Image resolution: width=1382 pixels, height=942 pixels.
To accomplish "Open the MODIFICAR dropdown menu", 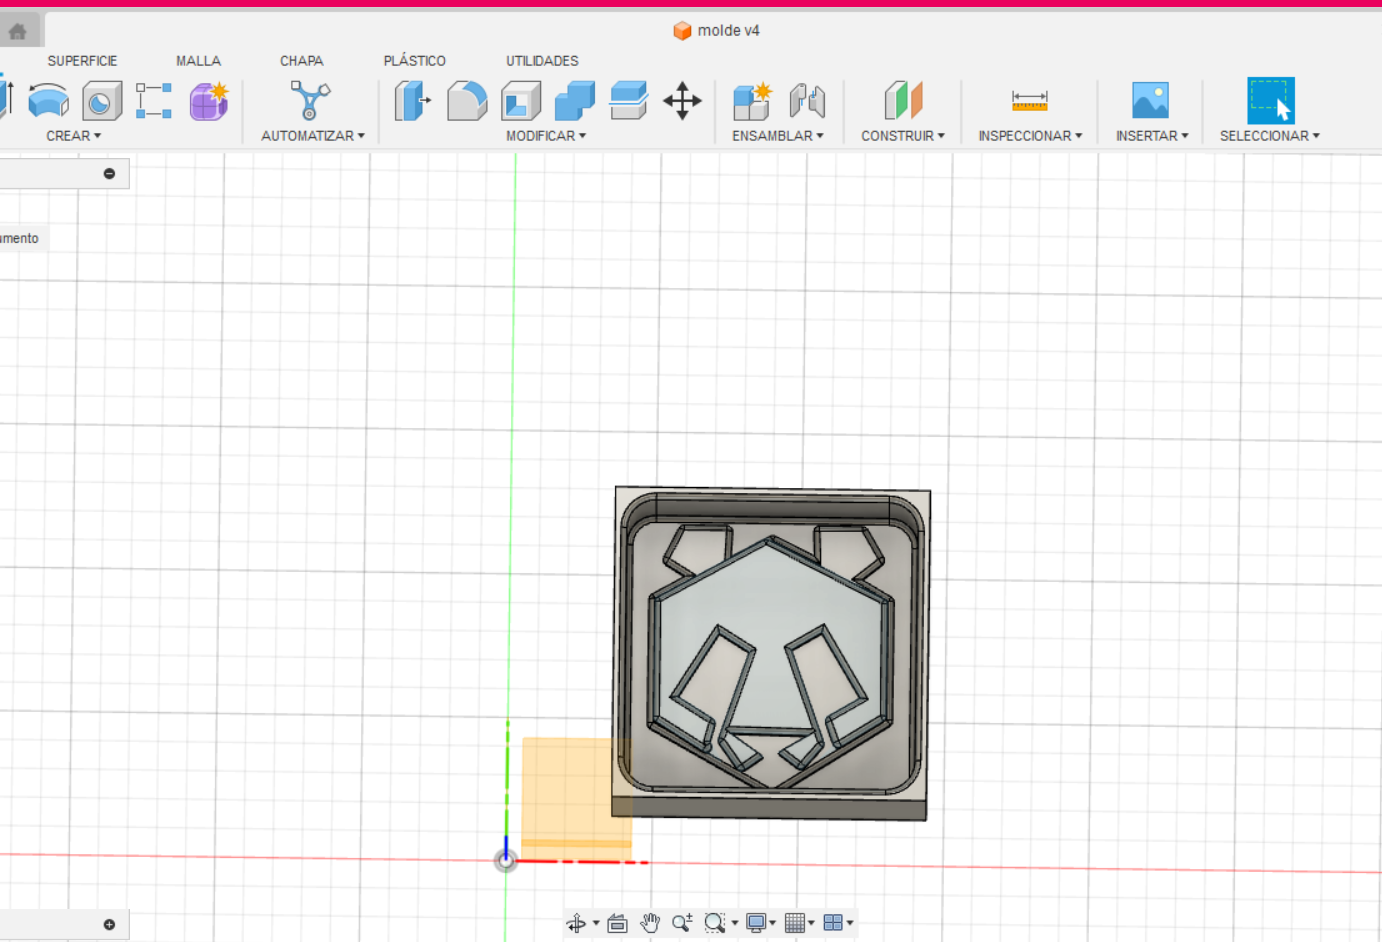I will pyautogui.click(x=546, y=136).
